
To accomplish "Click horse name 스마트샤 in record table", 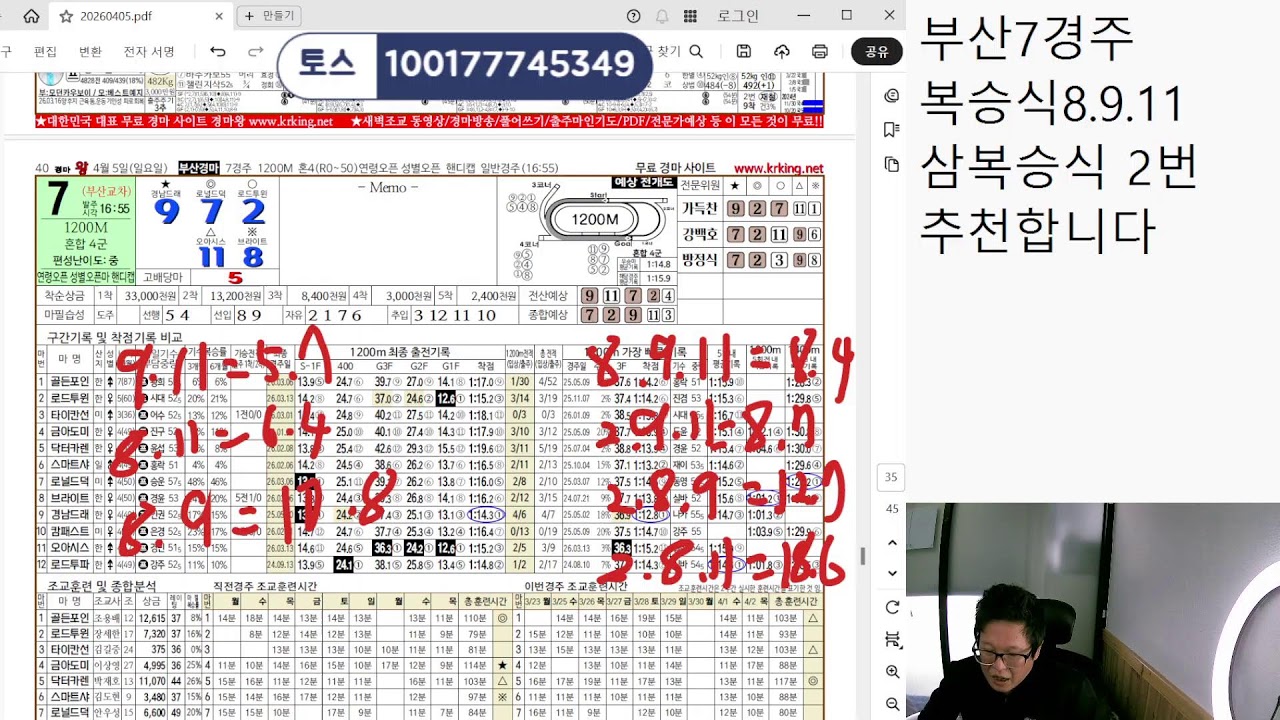I will point(69,465).
